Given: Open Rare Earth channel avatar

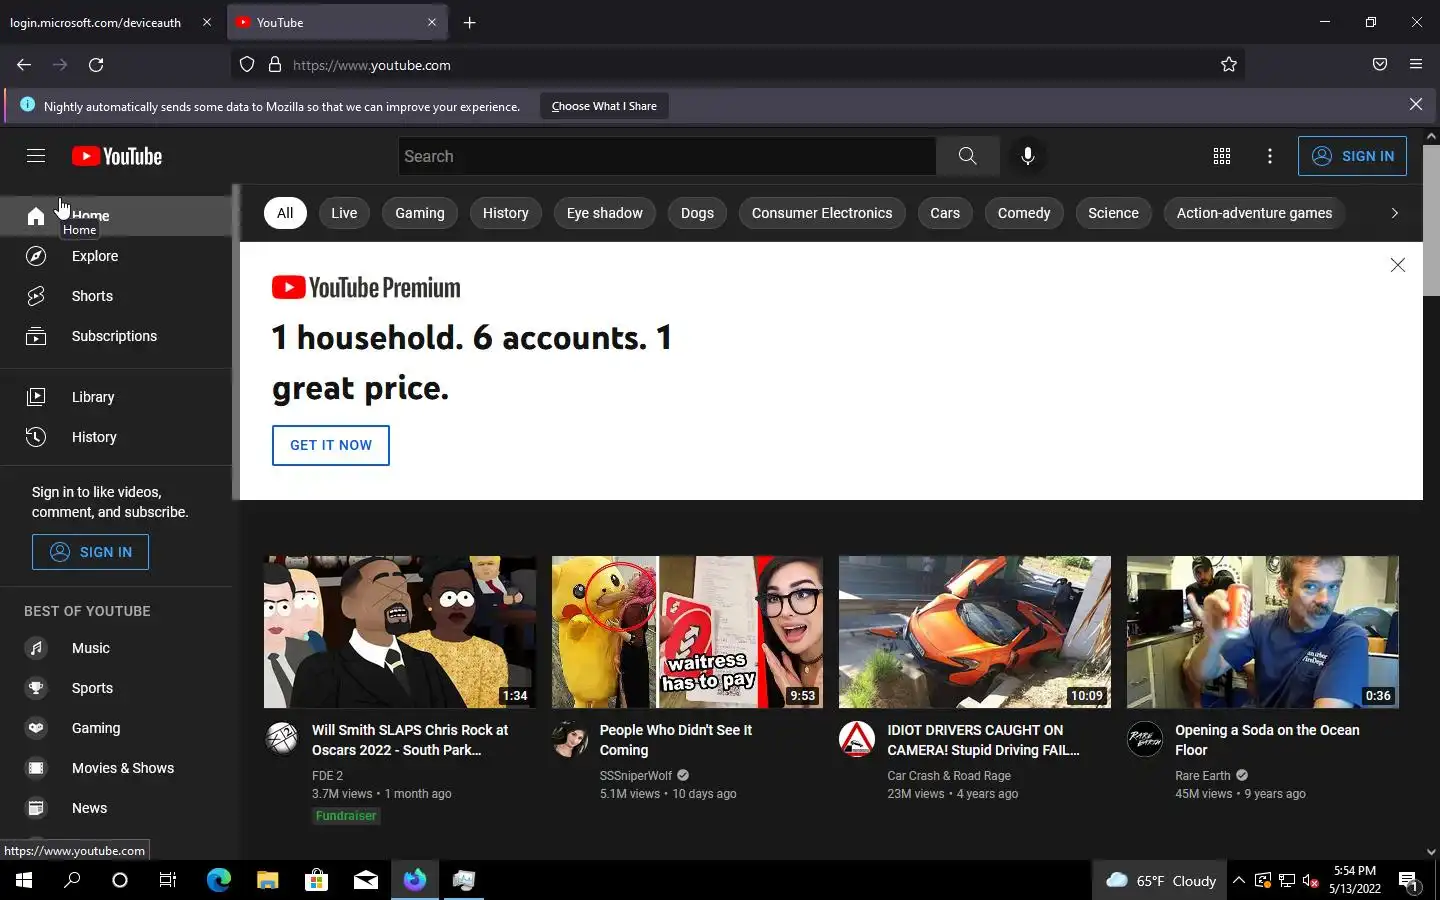Looking at the screenshot, I should (x=1145, y=739).
